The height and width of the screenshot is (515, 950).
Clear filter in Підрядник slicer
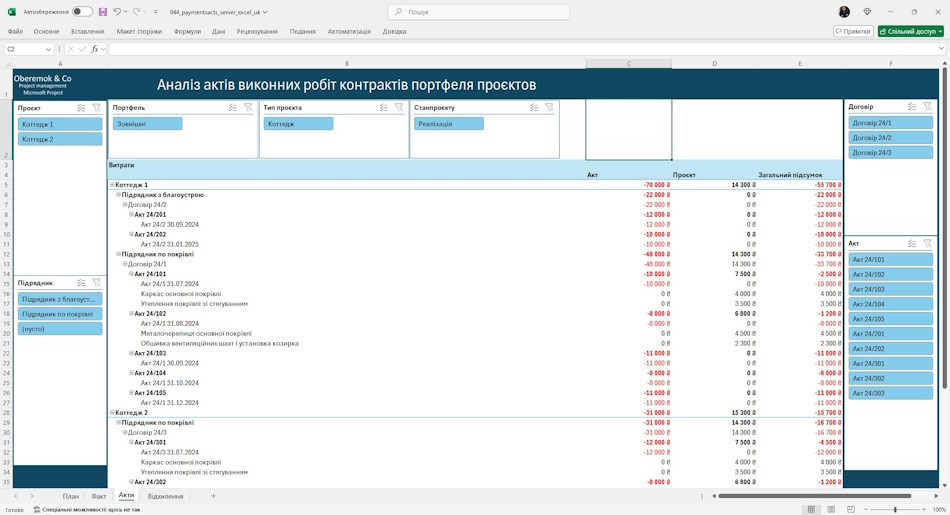tap(96, 282)
